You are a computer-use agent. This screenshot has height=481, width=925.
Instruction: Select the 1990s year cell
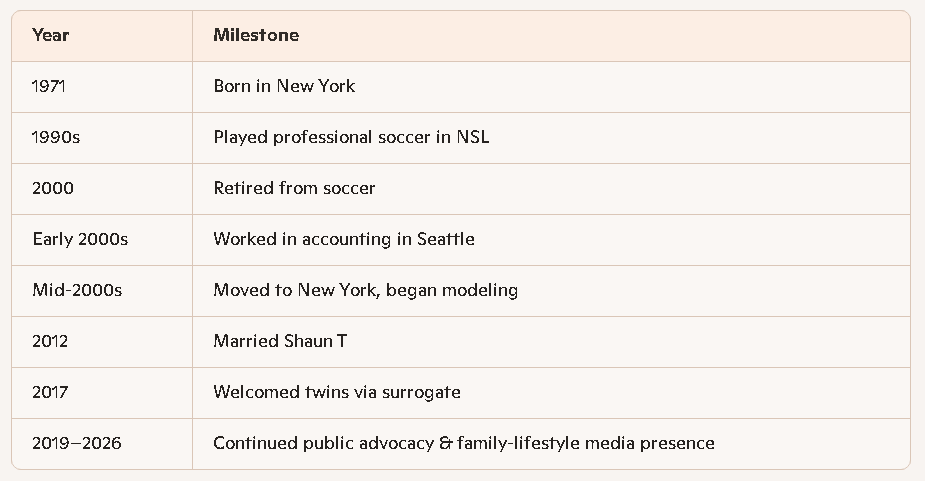tap(56, 137)
